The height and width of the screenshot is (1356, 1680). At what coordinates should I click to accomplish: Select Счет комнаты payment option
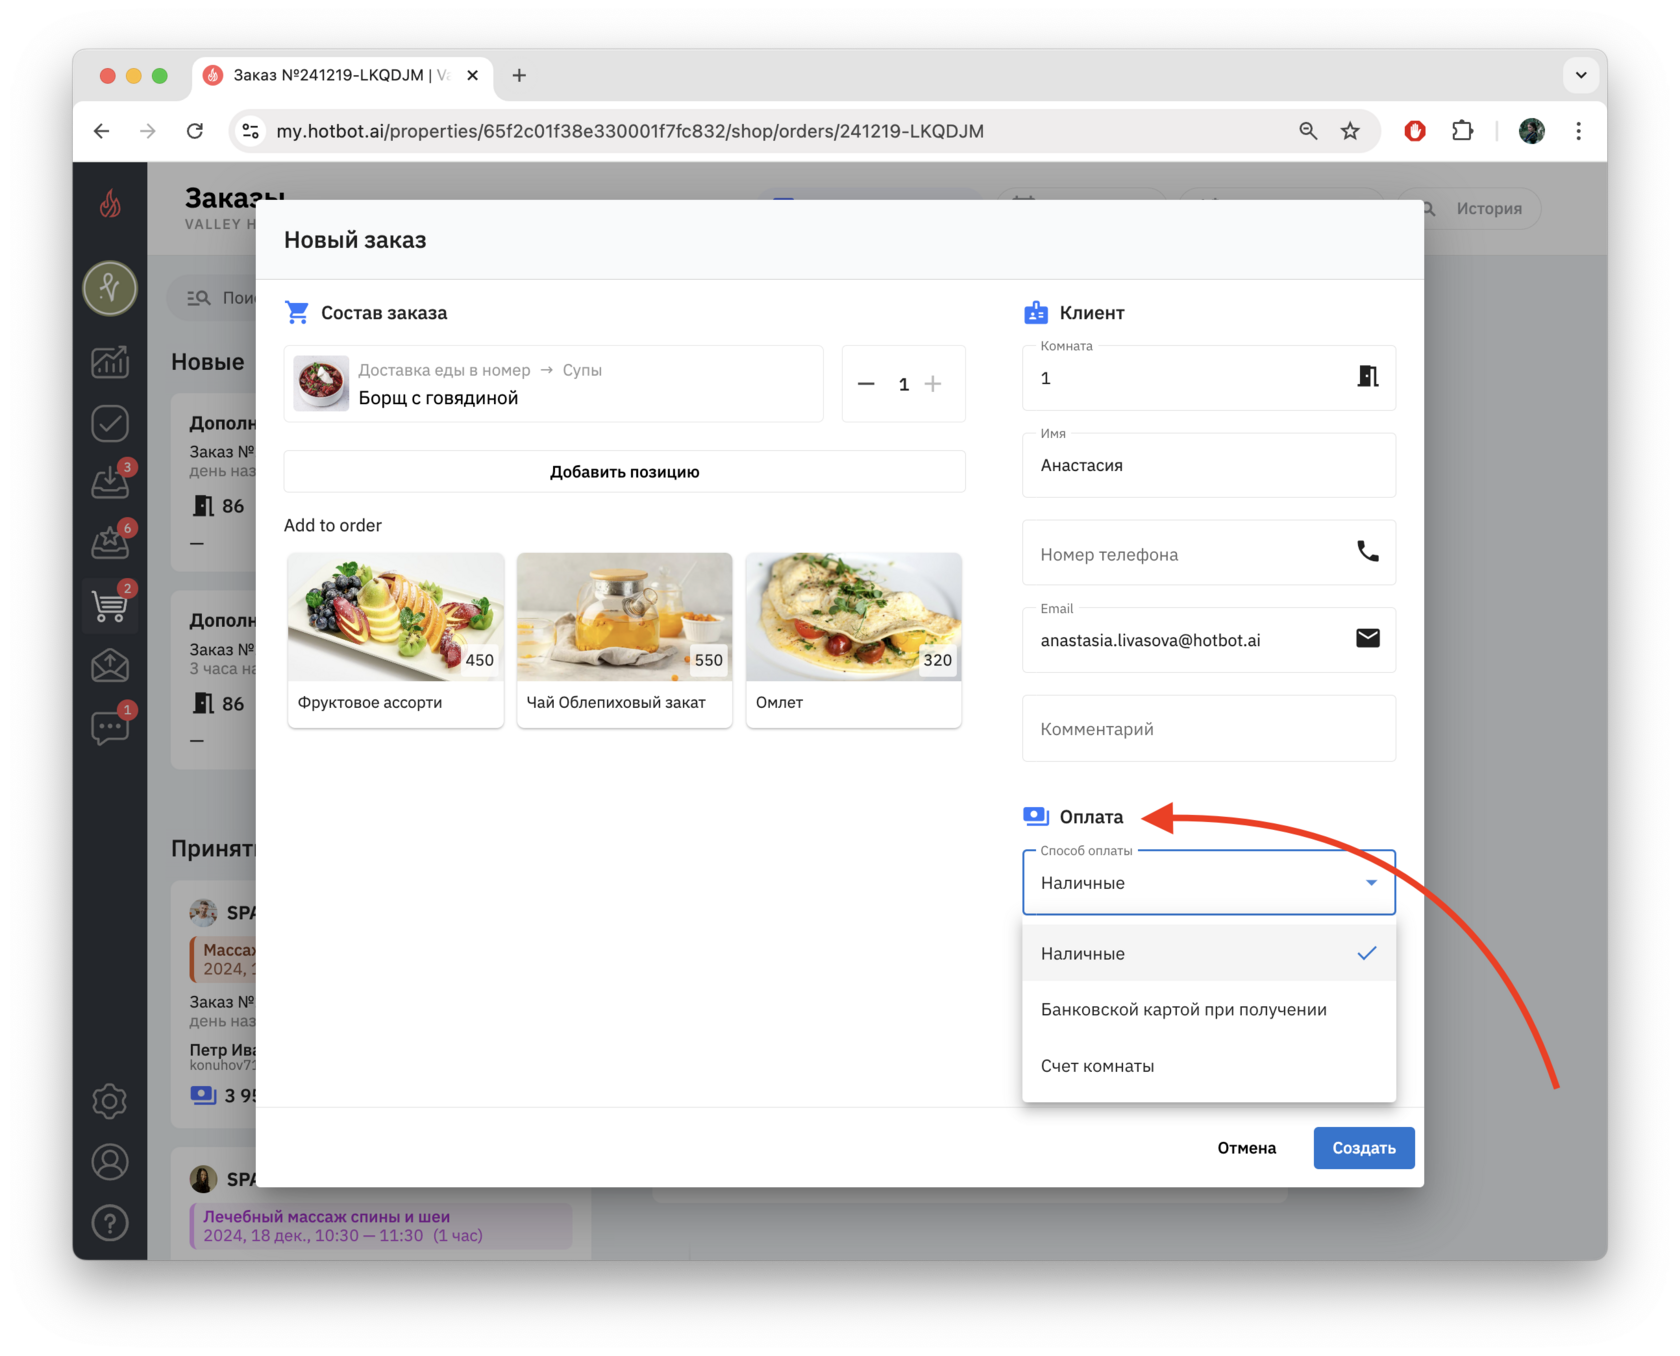[1209, 1065]
